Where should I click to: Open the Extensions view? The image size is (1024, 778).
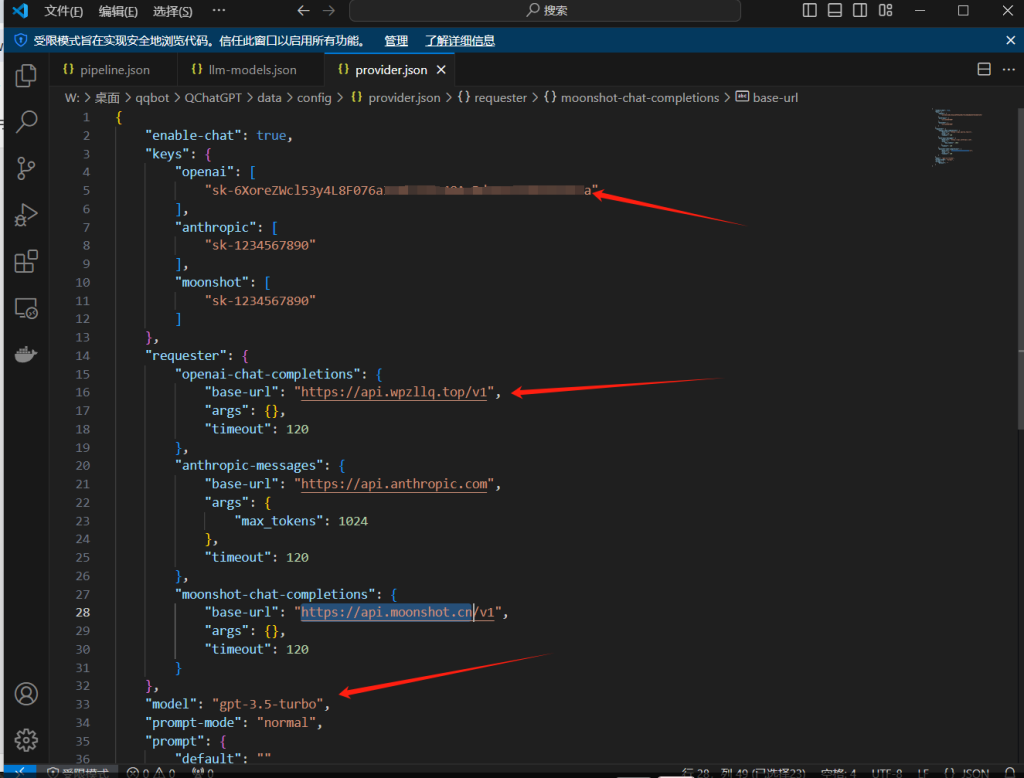[x=27, y=262]
